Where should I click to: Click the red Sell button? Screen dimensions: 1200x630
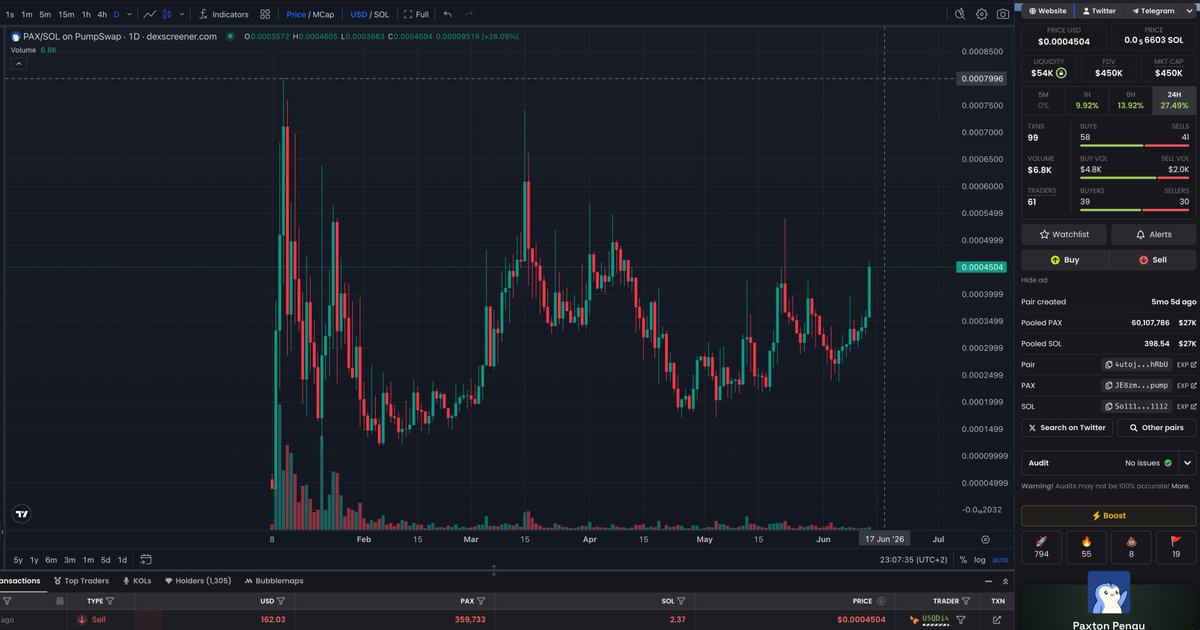tap(1153, 259)
